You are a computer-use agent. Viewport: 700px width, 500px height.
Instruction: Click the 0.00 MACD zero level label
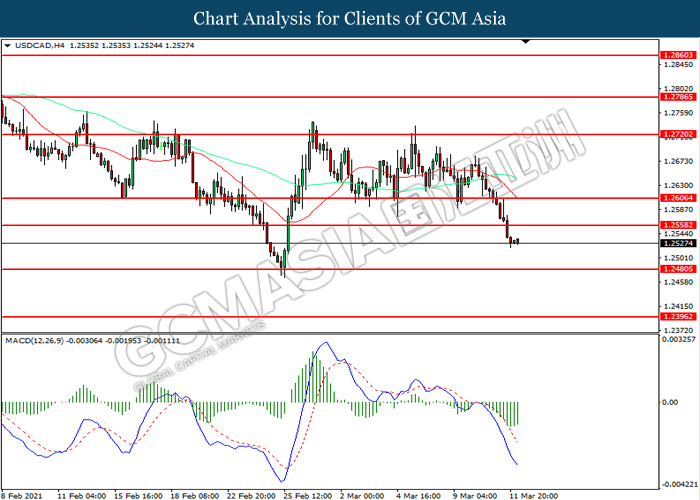click(x=670, y=402)
